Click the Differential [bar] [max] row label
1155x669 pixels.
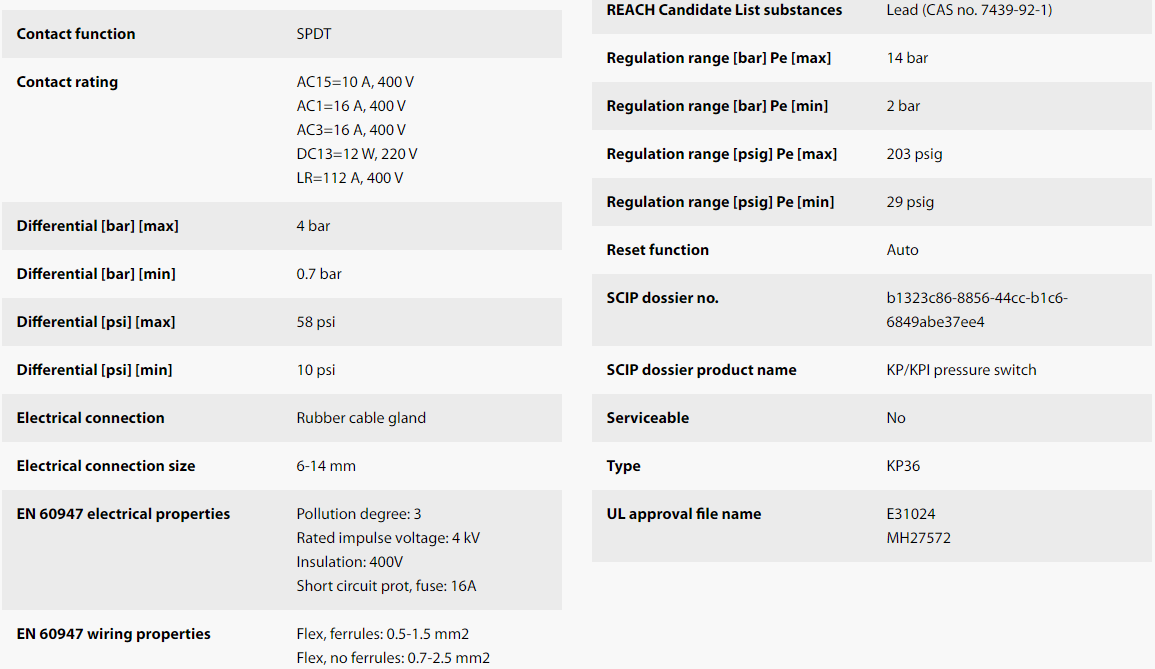97,226
